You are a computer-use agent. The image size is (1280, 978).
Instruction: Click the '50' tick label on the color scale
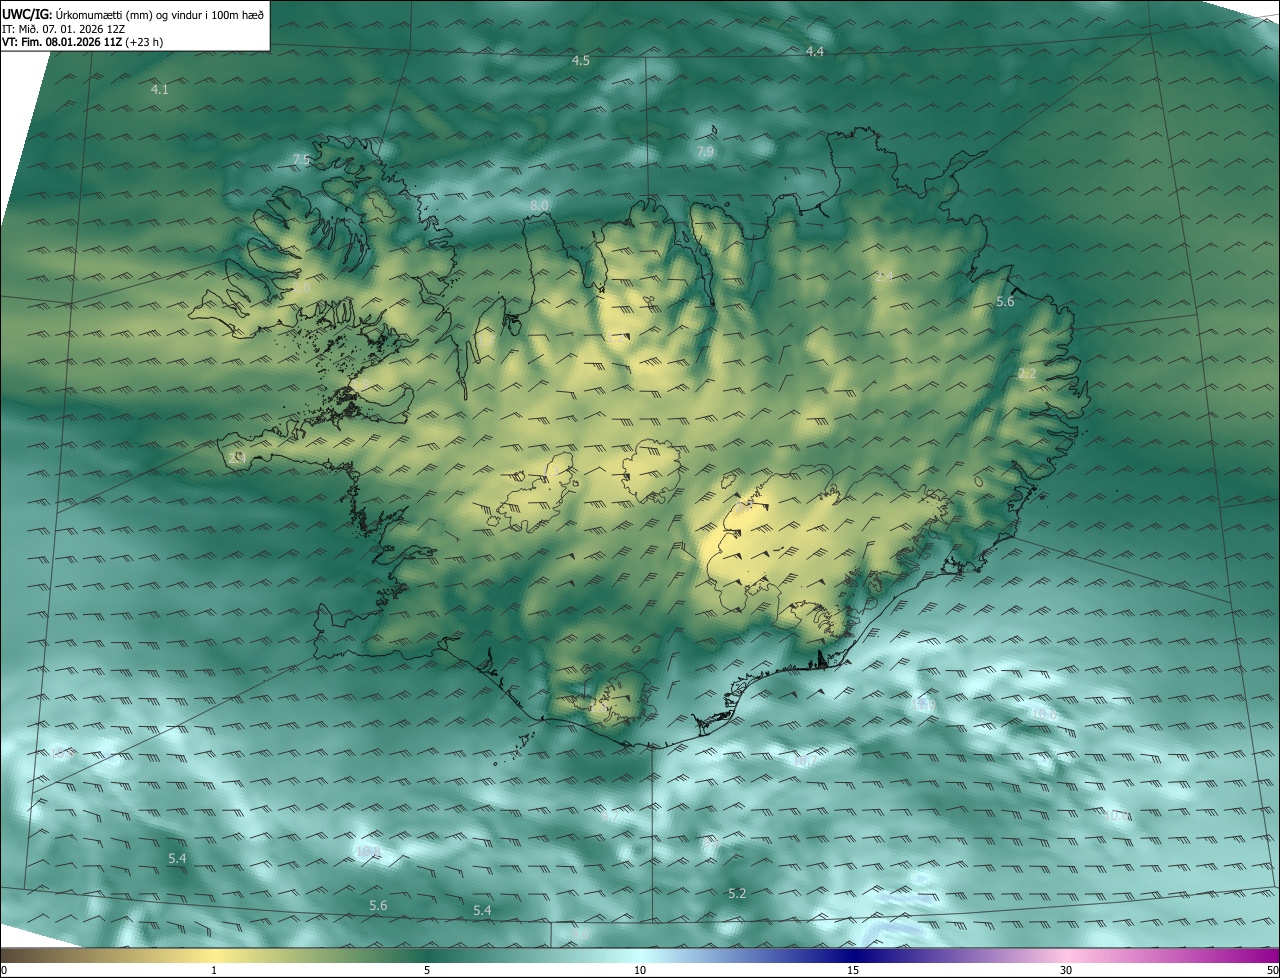coord(1272,970)
